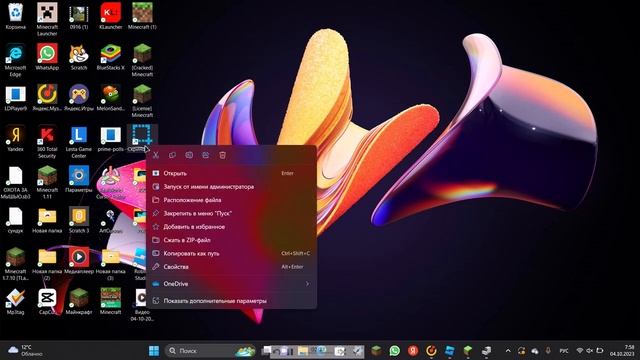640x360 pixels.
Task: Select the LDPlayer9 desktop icon
Action: tap(16, 98)
